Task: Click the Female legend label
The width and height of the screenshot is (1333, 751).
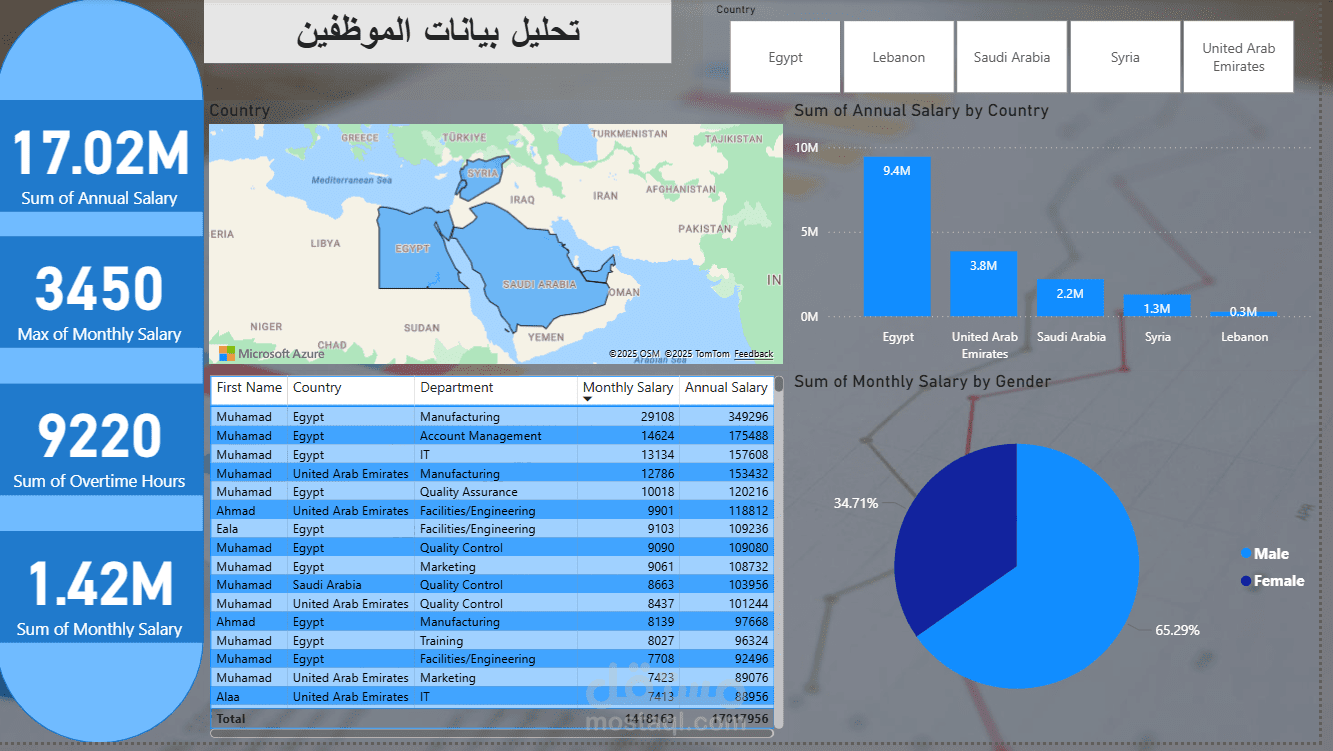Action: click(1279, 581)
